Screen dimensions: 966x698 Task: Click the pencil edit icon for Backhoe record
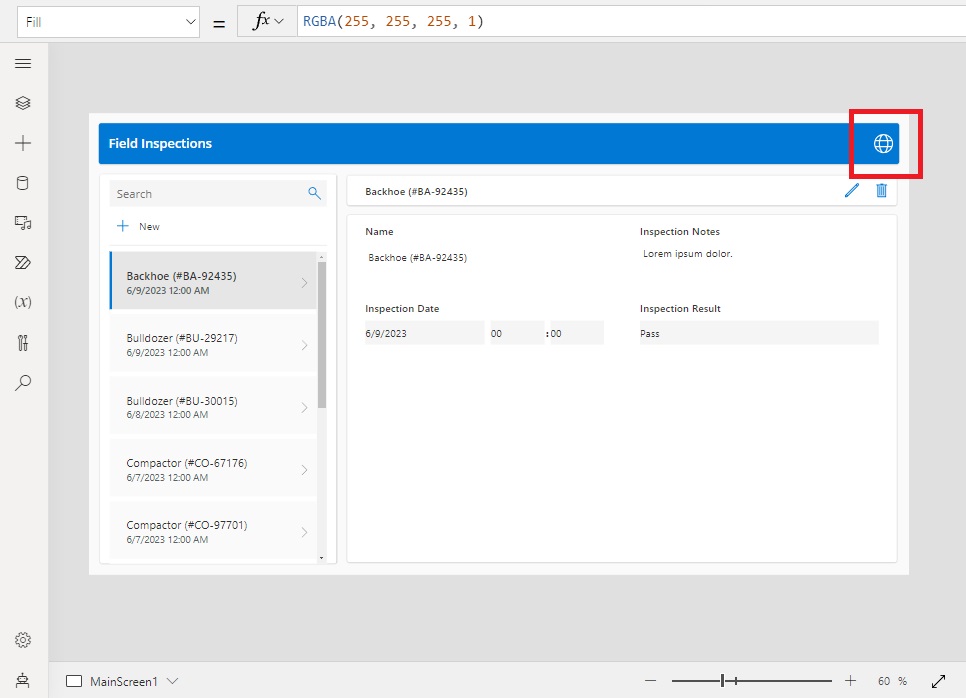(851, 190)
